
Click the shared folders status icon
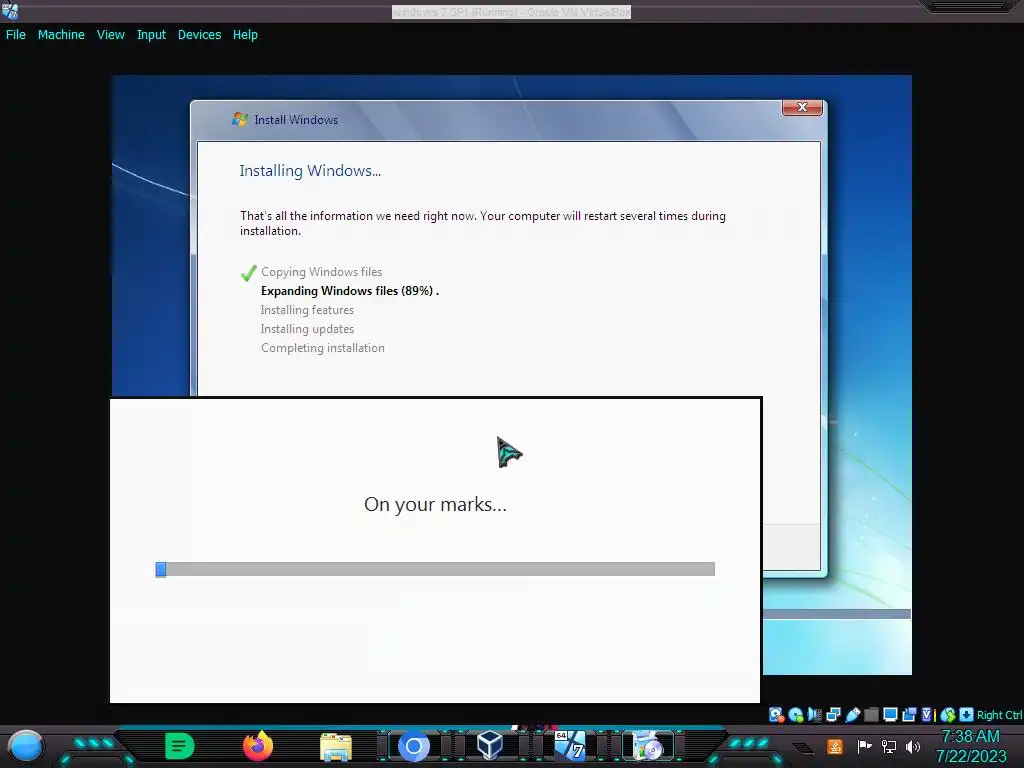pyautogui.click(x=871, y=715)
